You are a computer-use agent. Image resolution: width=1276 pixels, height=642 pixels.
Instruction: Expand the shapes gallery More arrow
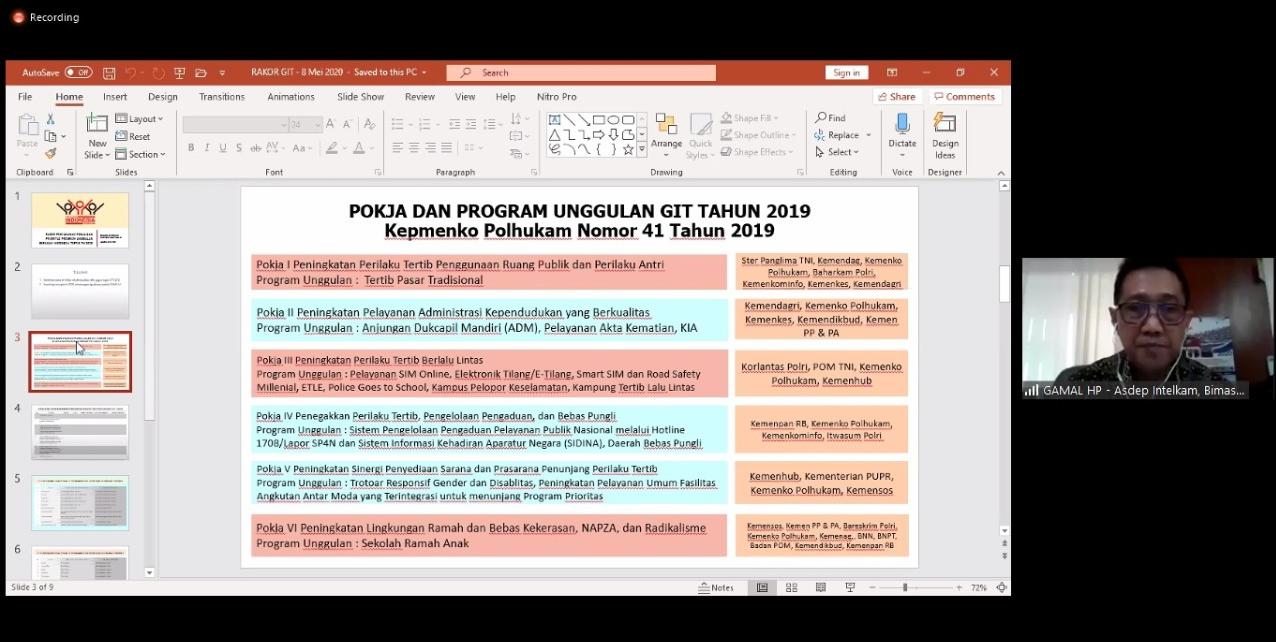tap(642, 150)
